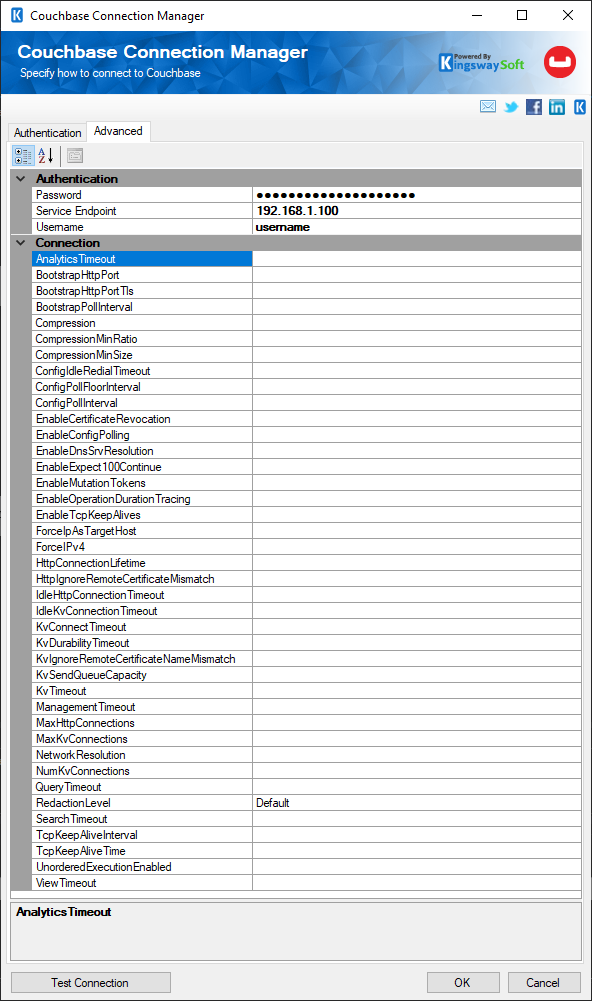Click the app icon in title bar

pyautogui.click(x=17, y=15)
